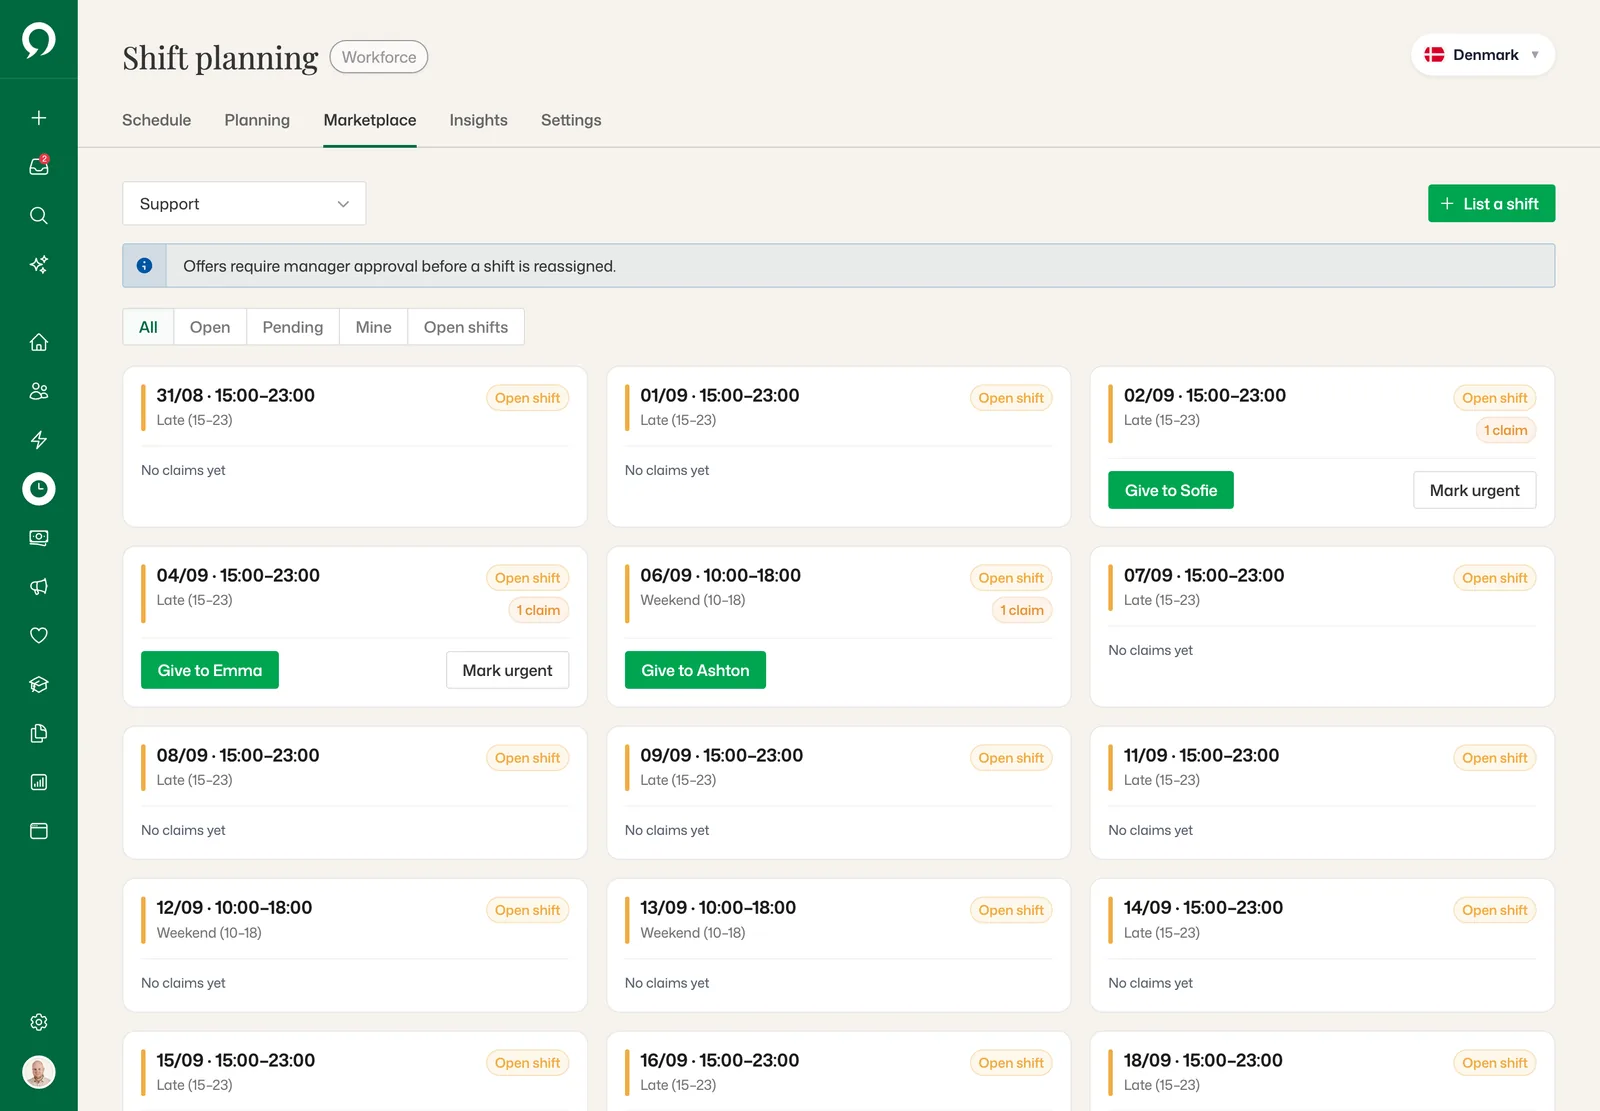Open the settings gear in the sidebar

click(x=39, y=1022)
